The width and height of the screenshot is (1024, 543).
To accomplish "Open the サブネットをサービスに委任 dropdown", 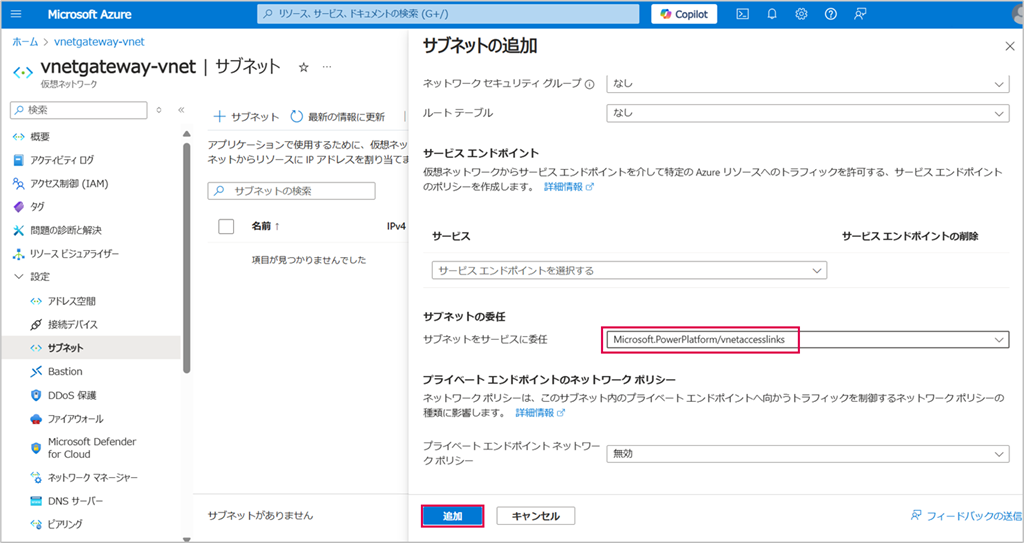I will pos(808,339).
